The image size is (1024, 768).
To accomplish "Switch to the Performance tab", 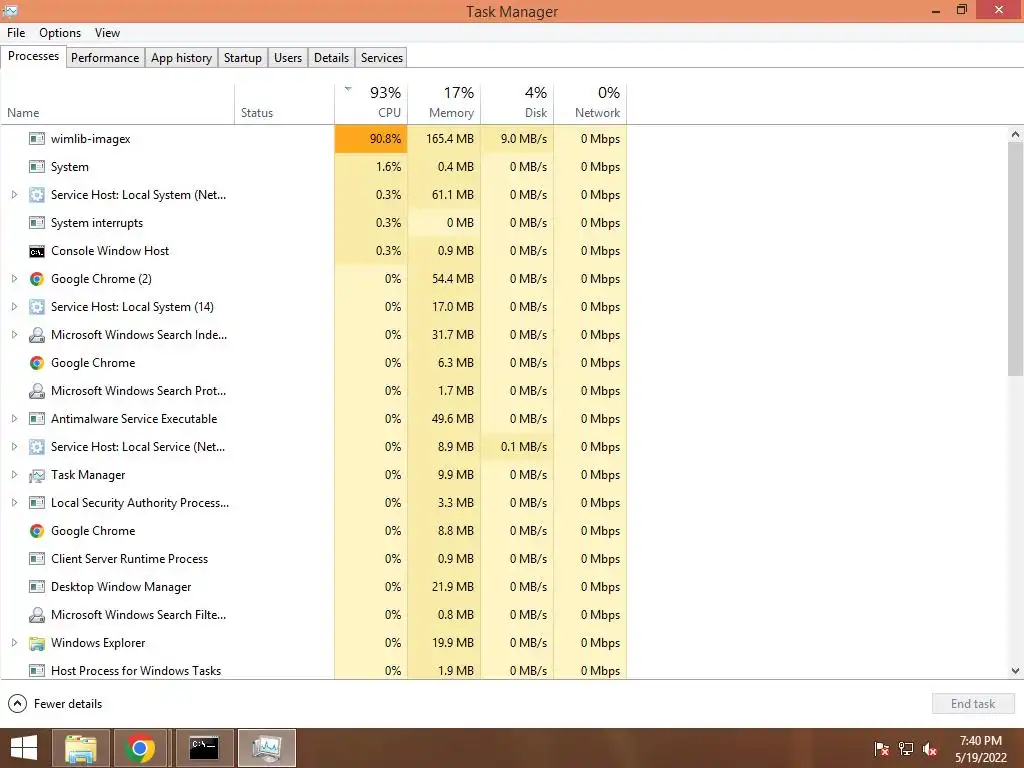I will (x=105, y=57).
